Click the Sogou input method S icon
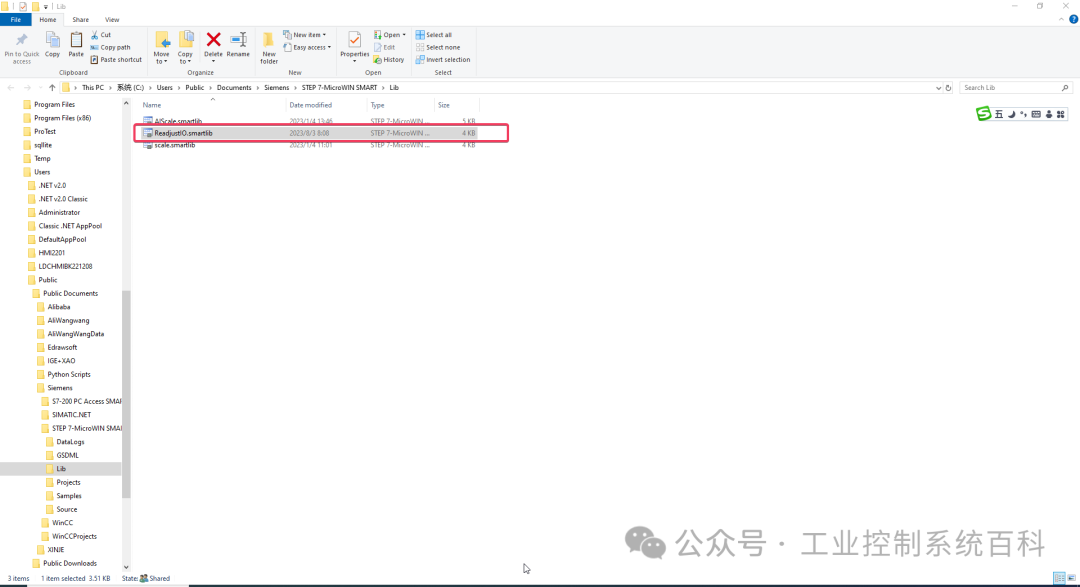Image resolution: width=1080 pixels, height=587 pixels. 984,114
